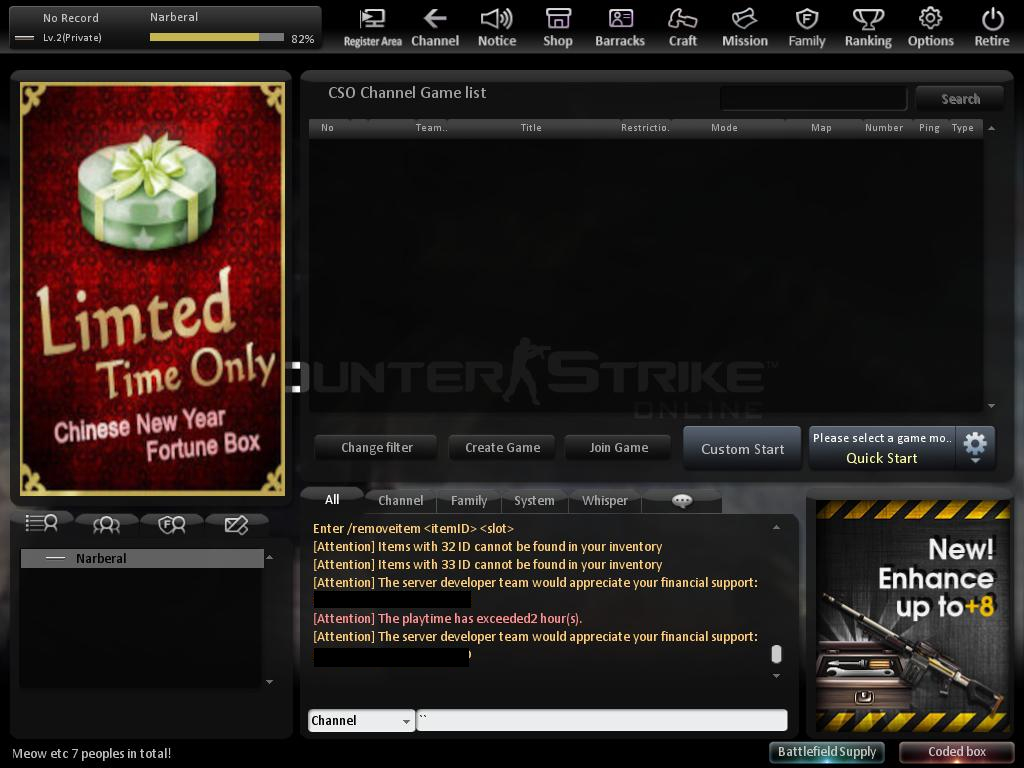Open the Shop
The image size is (1024, 768).
[558, 28]
